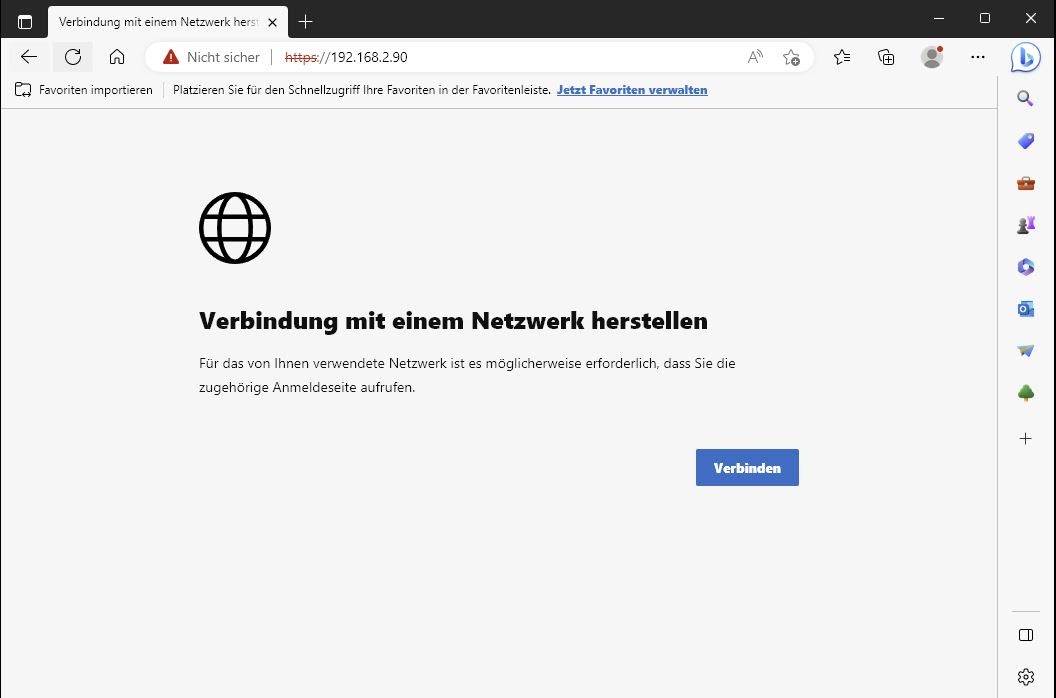Select the Verbindung mit einem Netzwerk tab
Viewport: 1056px width, 698px height.
pyautogui.click(x=160, y=21)
